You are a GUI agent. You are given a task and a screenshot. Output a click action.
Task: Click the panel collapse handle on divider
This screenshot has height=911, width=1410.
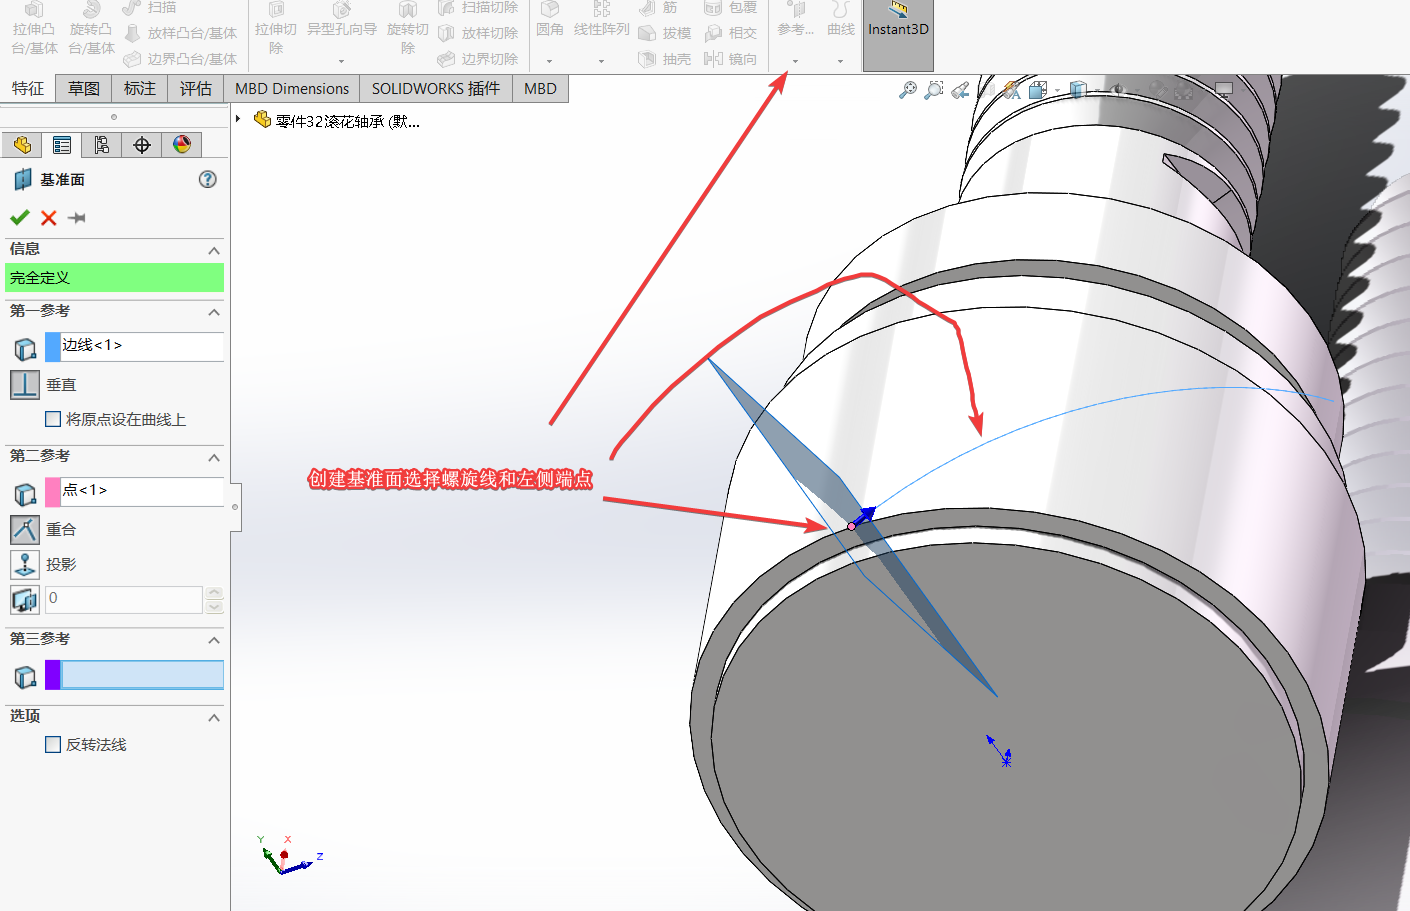235,507
